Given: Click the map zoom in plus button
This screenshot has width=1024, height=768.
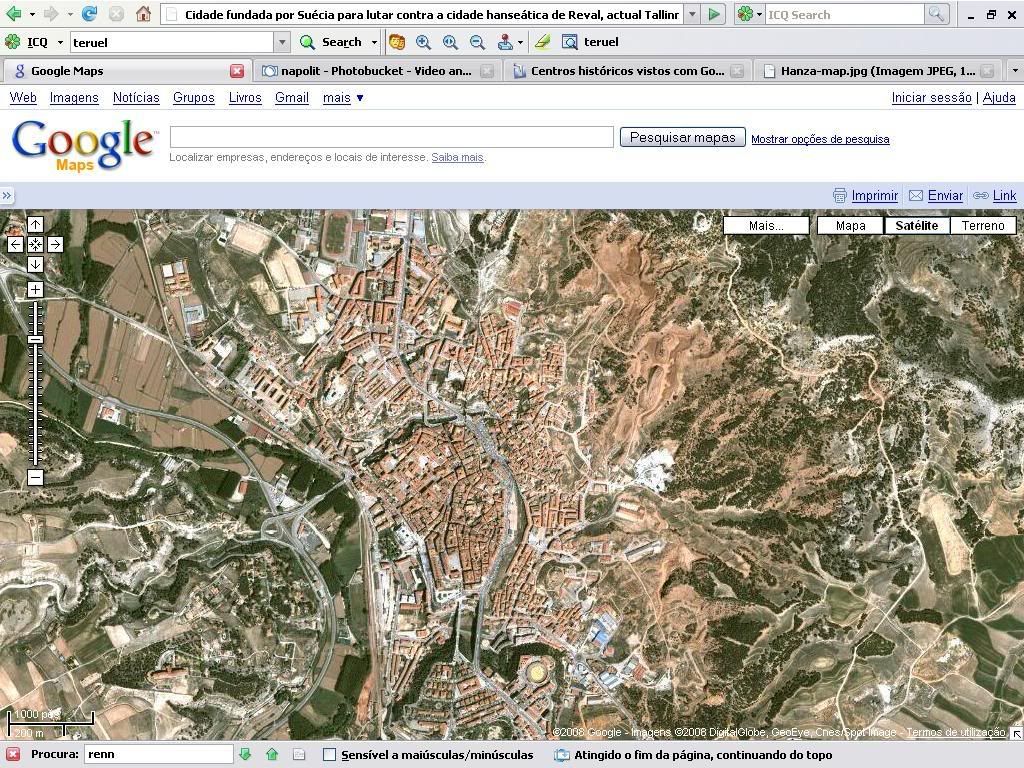Looking at the screenshot, I should pos(35,289).
